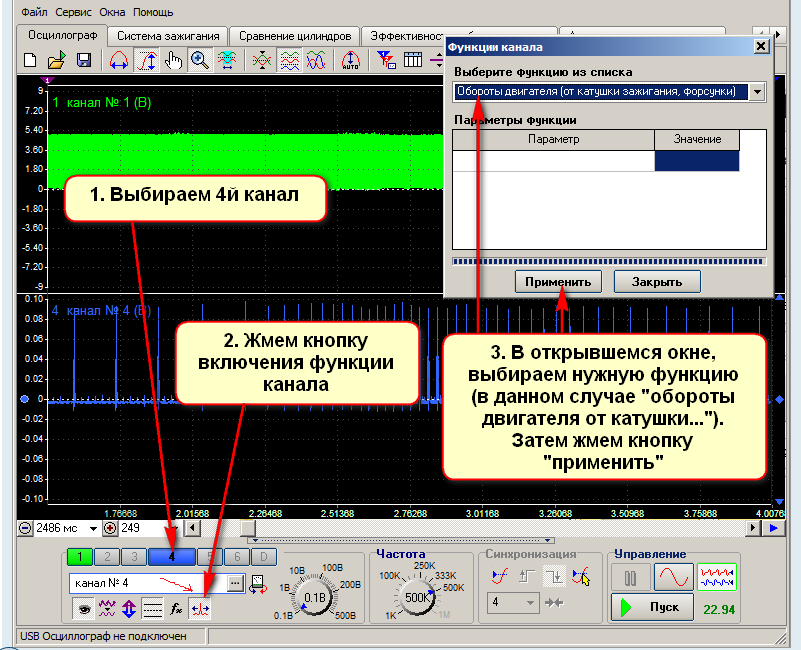The image size is (801, 650).
Task: Toggle channel 4 visibility eye
Action: click(84, 608)
